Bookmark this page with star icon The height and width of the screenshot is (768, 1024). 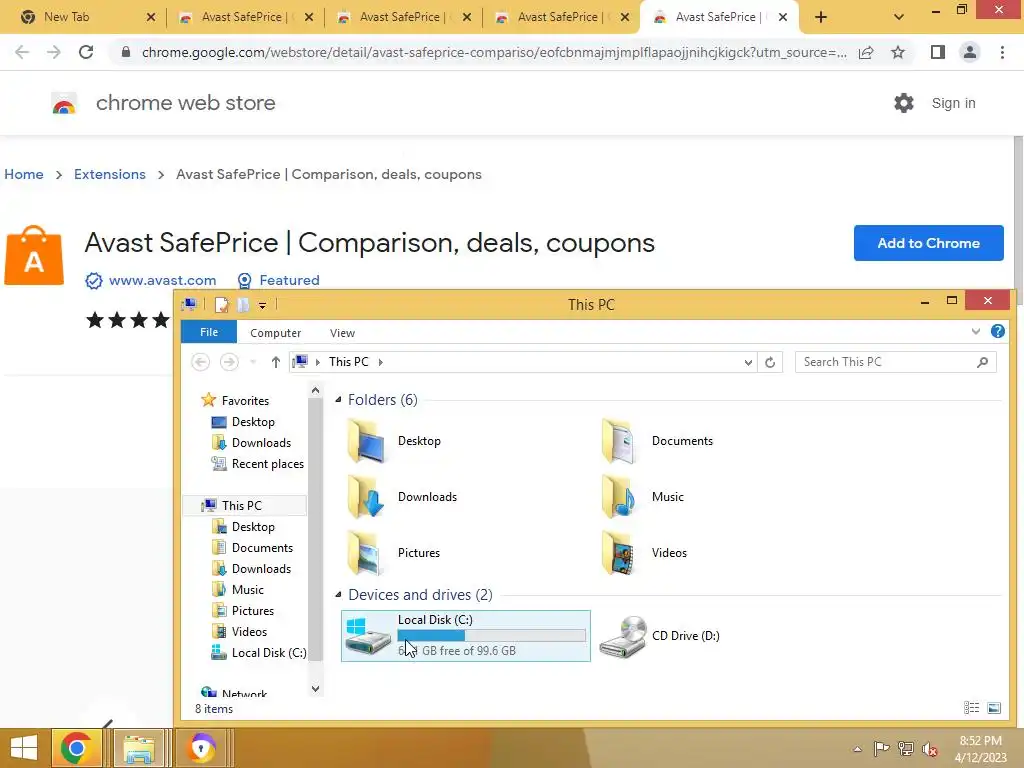(x=898, y=52)
